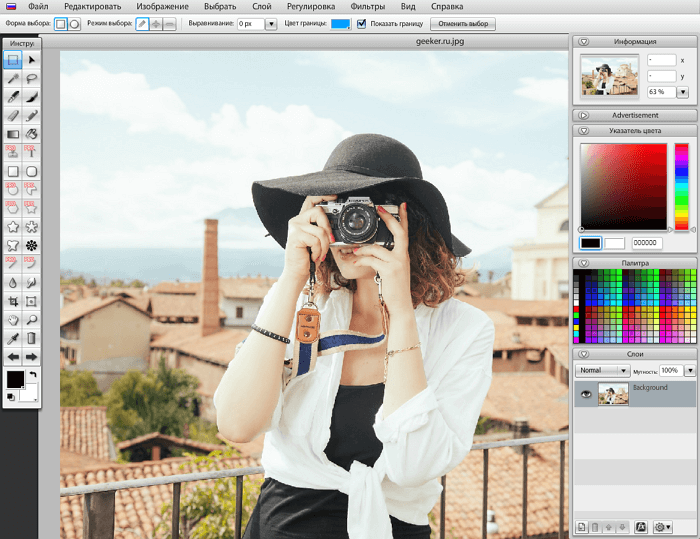700x539 pixels.
Task: Toggle the Показать границу checkbox
Action: (x=361, y=23)
